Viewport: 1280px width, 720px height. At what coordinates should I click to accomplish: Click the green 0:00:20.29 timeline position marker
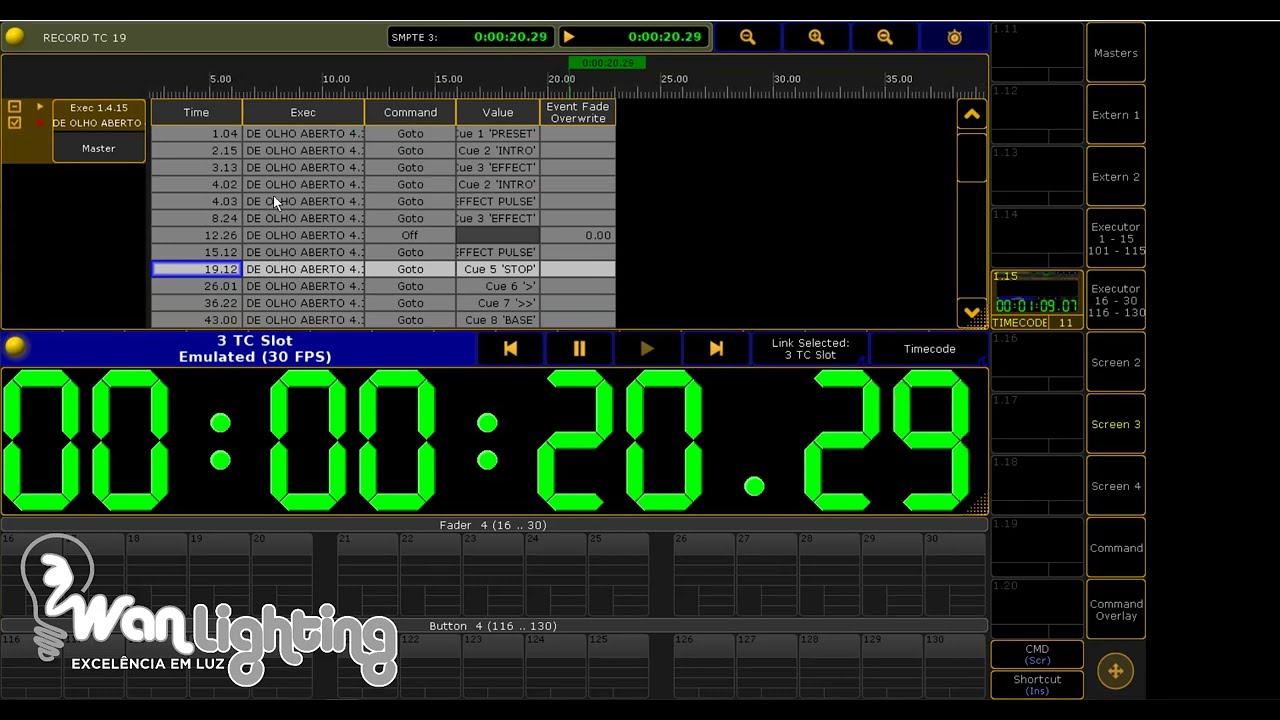pos(607,63)
